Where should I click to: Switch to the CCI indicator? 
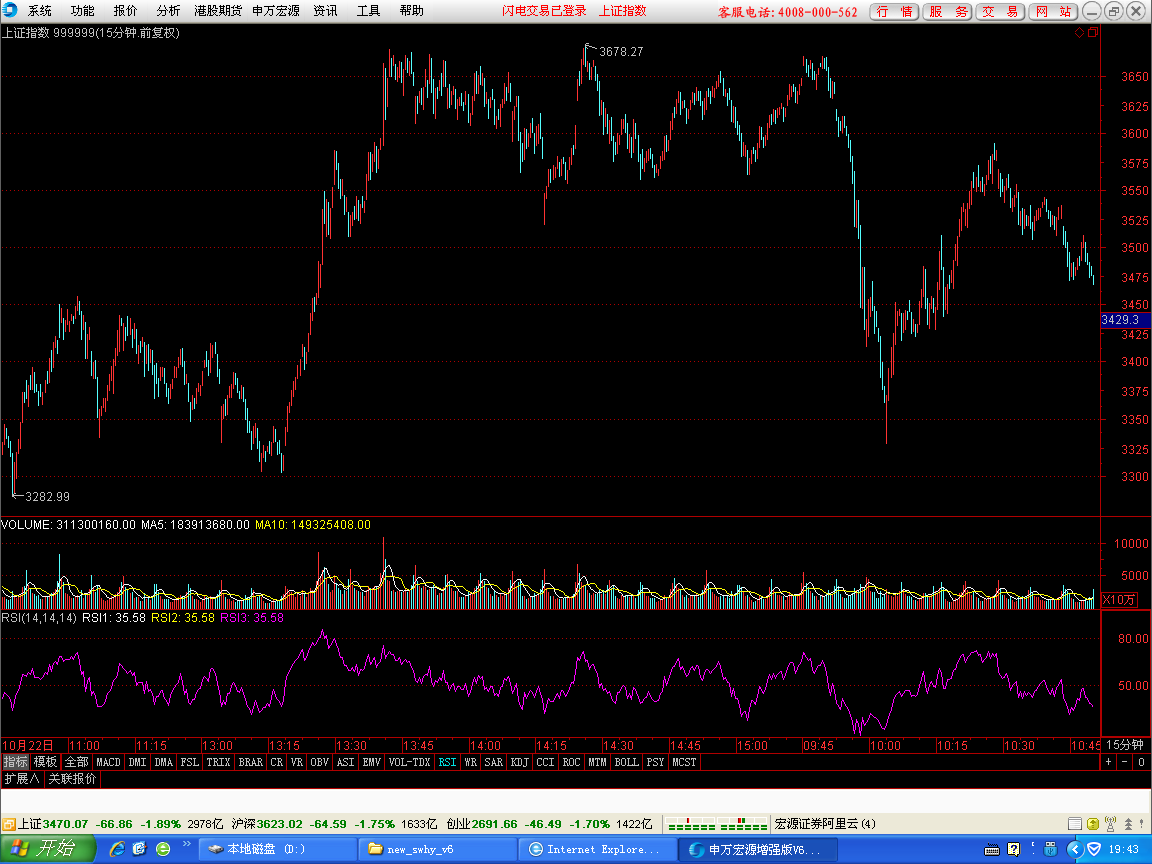click(x=545, y=762)
